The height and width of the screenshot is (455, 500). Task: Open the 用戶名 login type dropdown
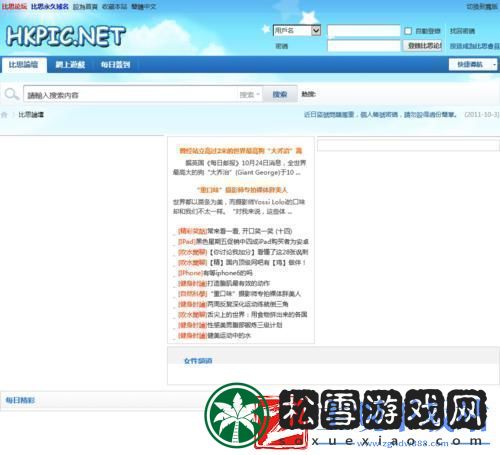click(297, 31)
